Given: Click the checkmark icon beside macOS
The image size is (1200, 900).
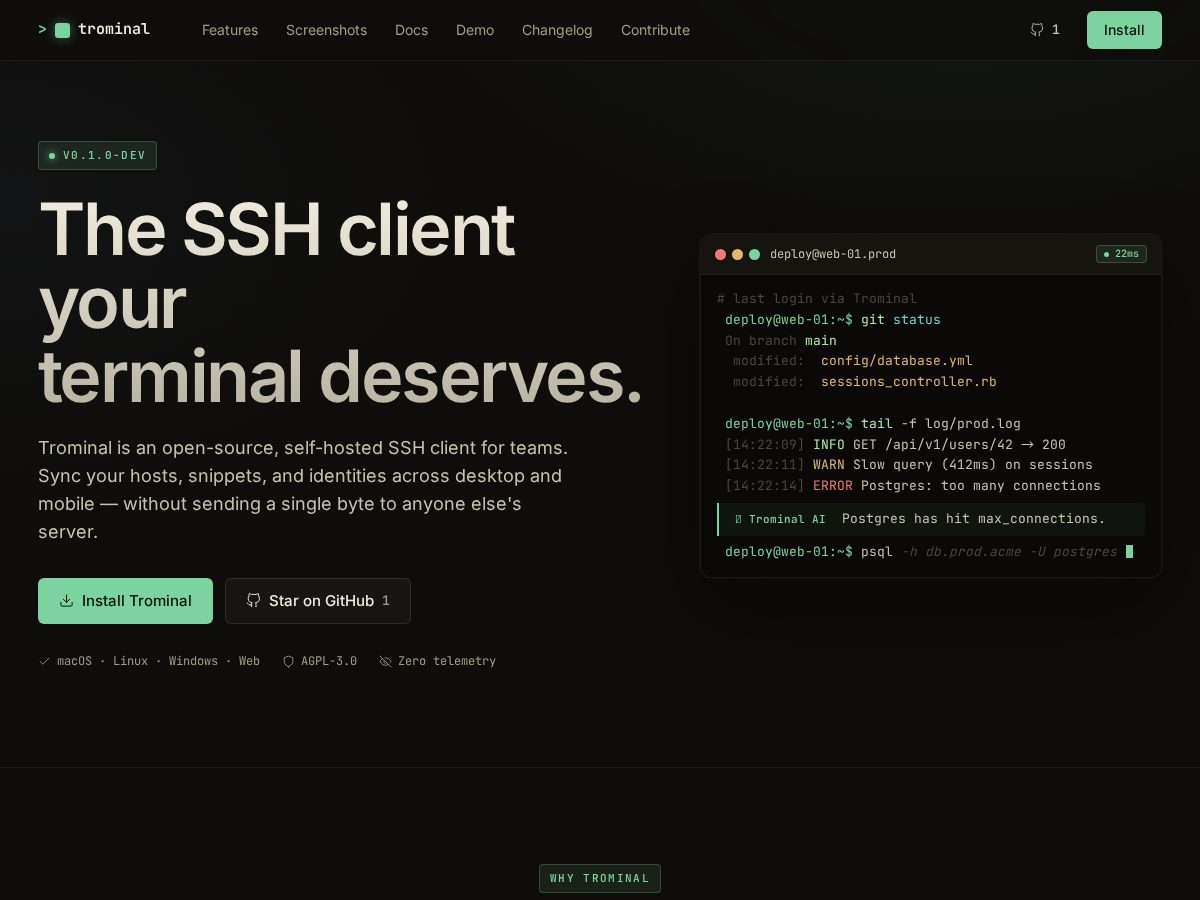Looking at the screenshot, I should pyautogui.click(x=44, y=661).
